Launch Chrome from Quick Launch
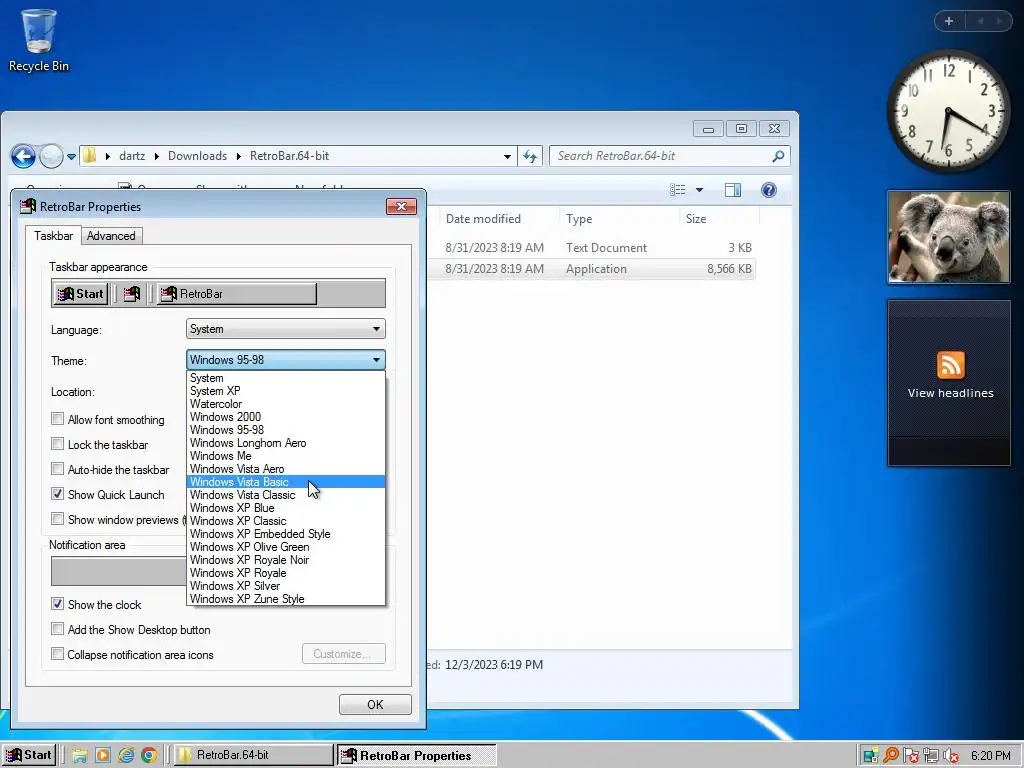Viewport: 1024px width, 768px height. coord(149,756)
